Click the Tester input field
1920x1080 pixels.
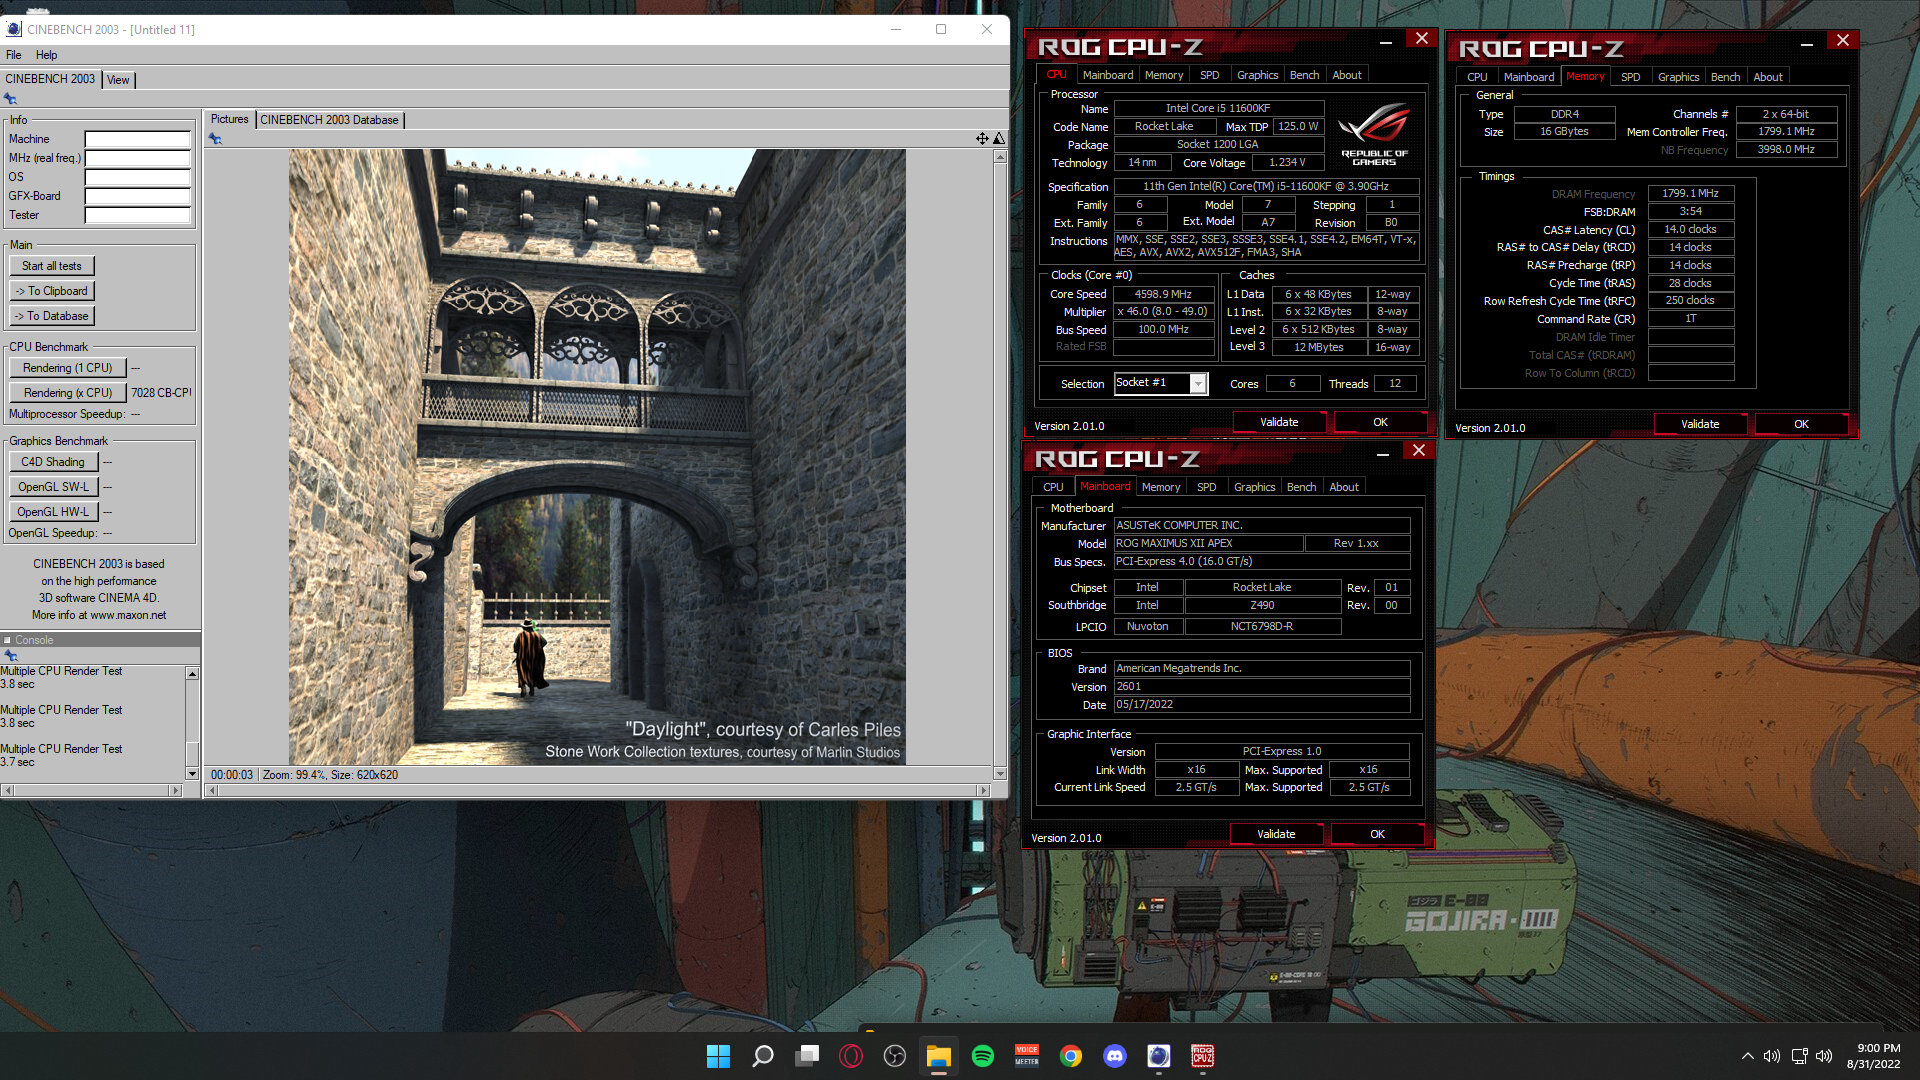pos(138,215)
